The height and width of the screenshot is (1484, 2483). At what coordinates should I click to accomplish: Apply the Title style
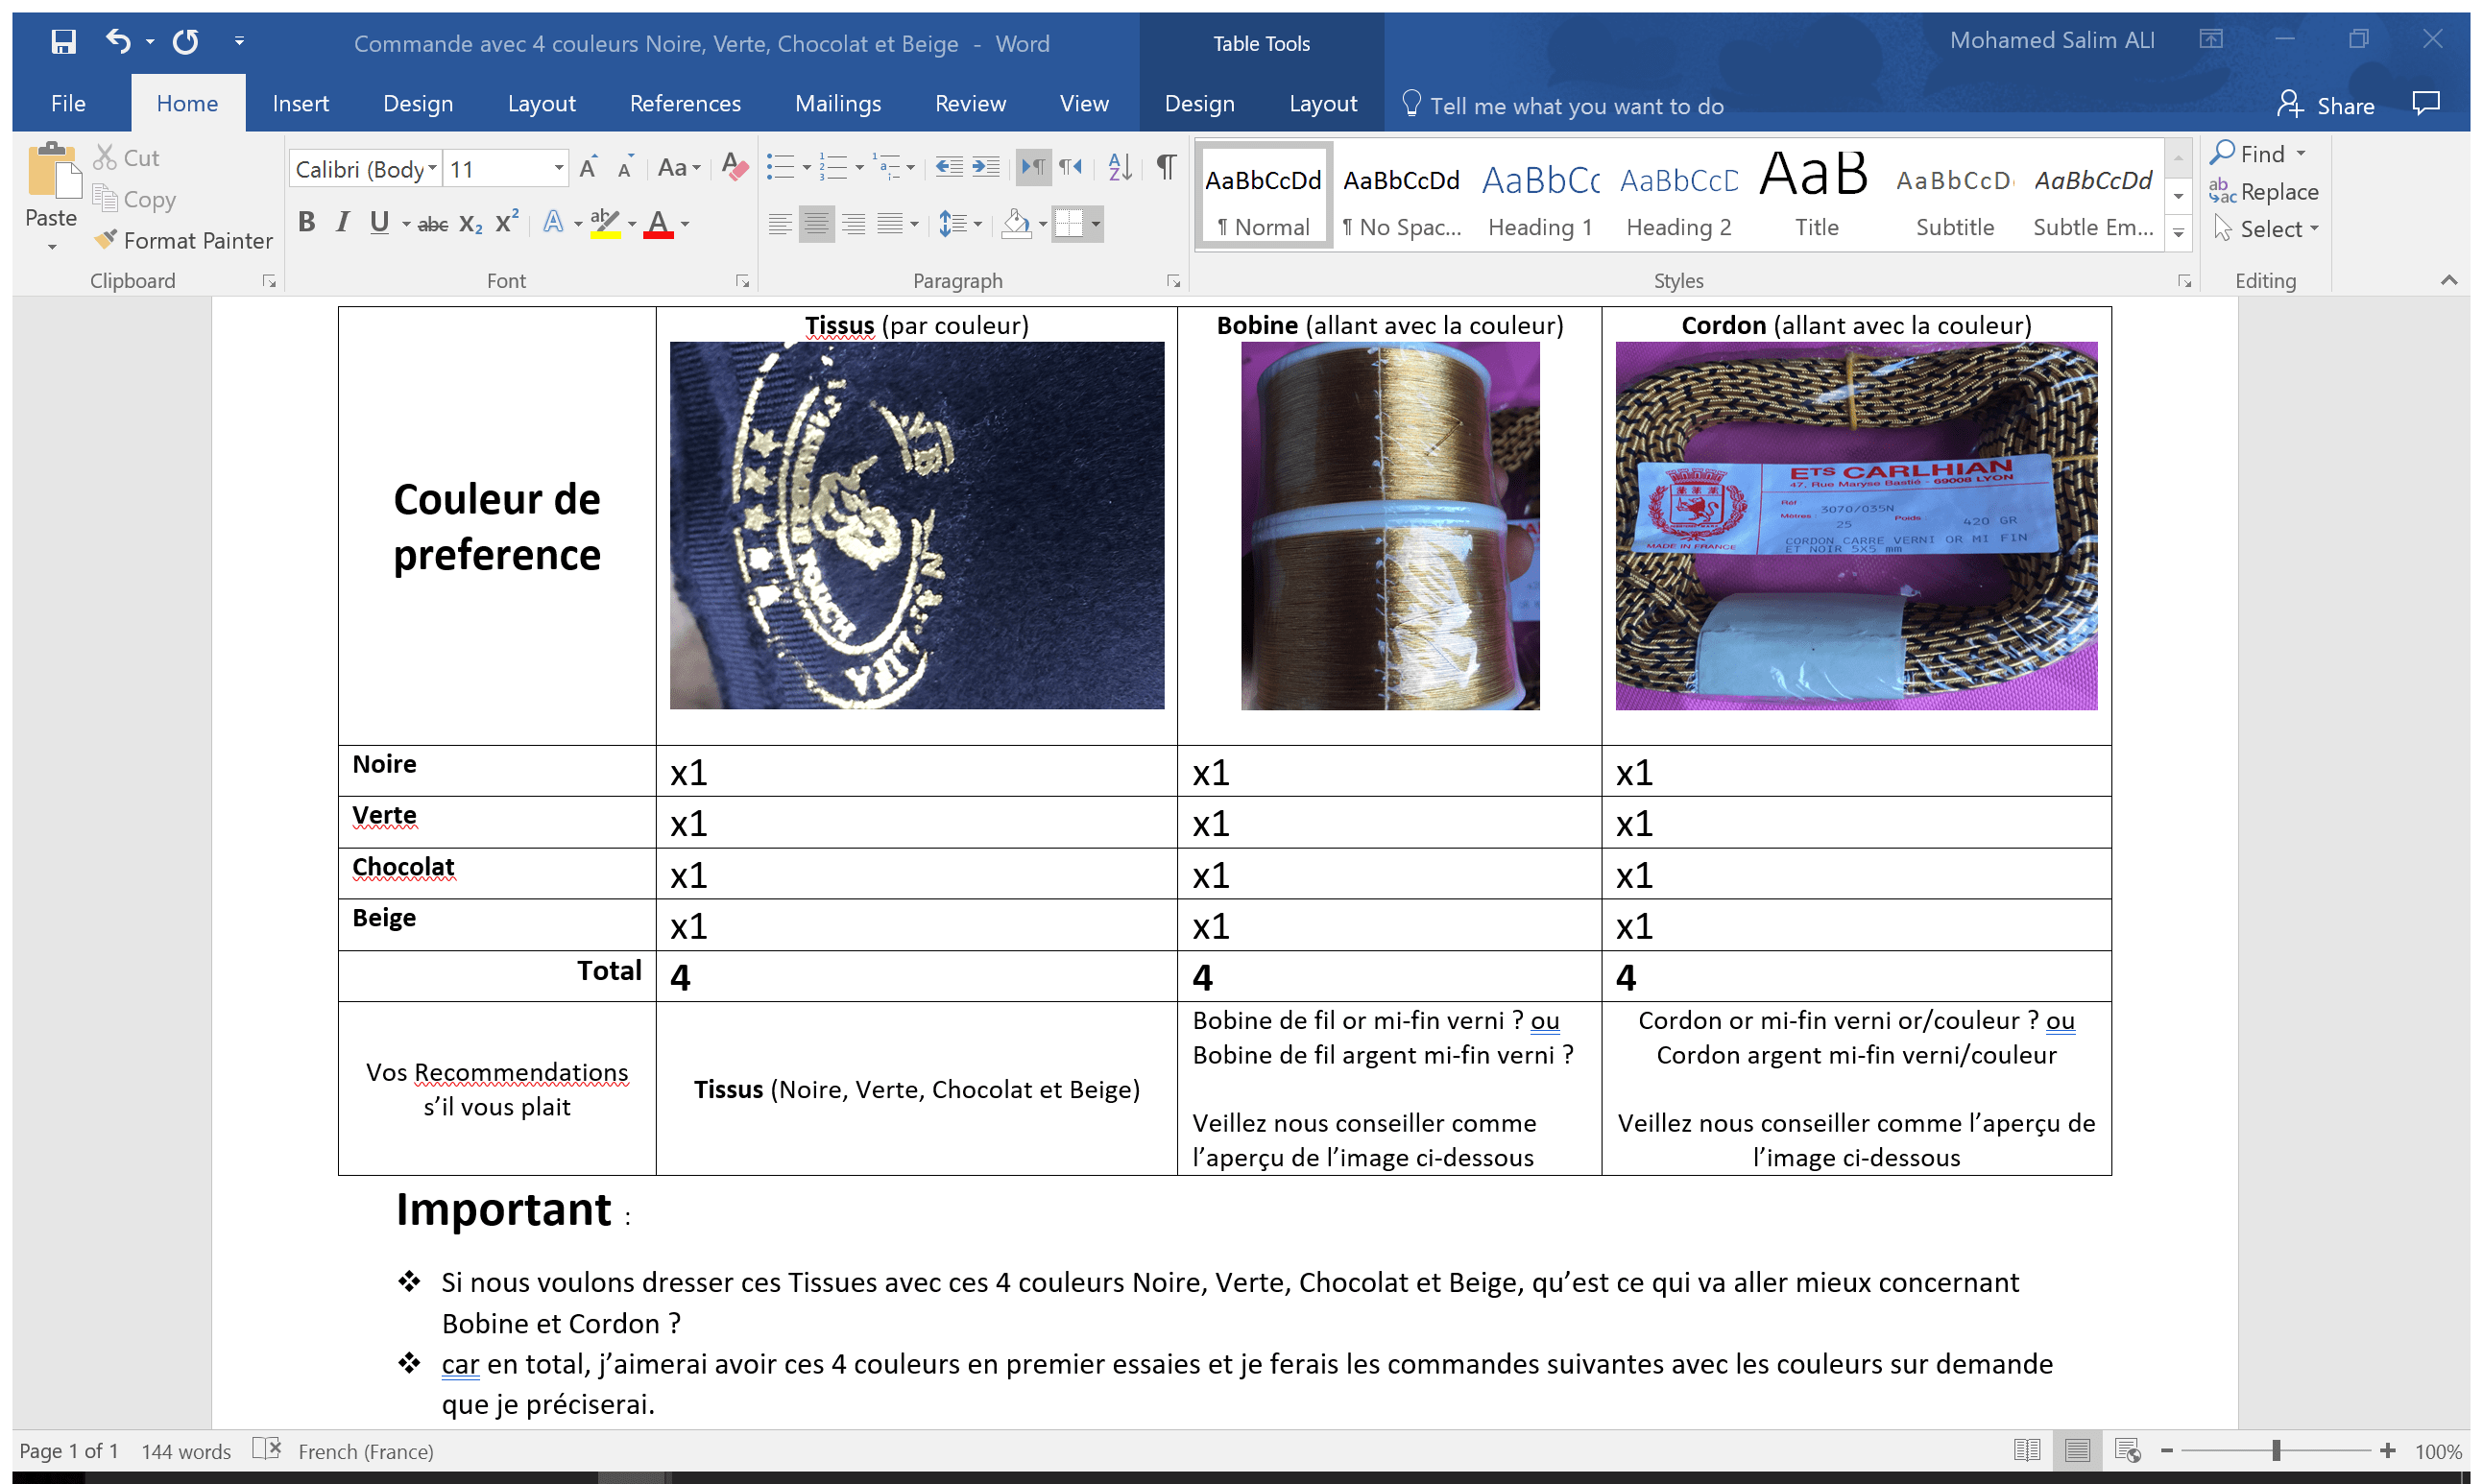(x=1816, y=196)
